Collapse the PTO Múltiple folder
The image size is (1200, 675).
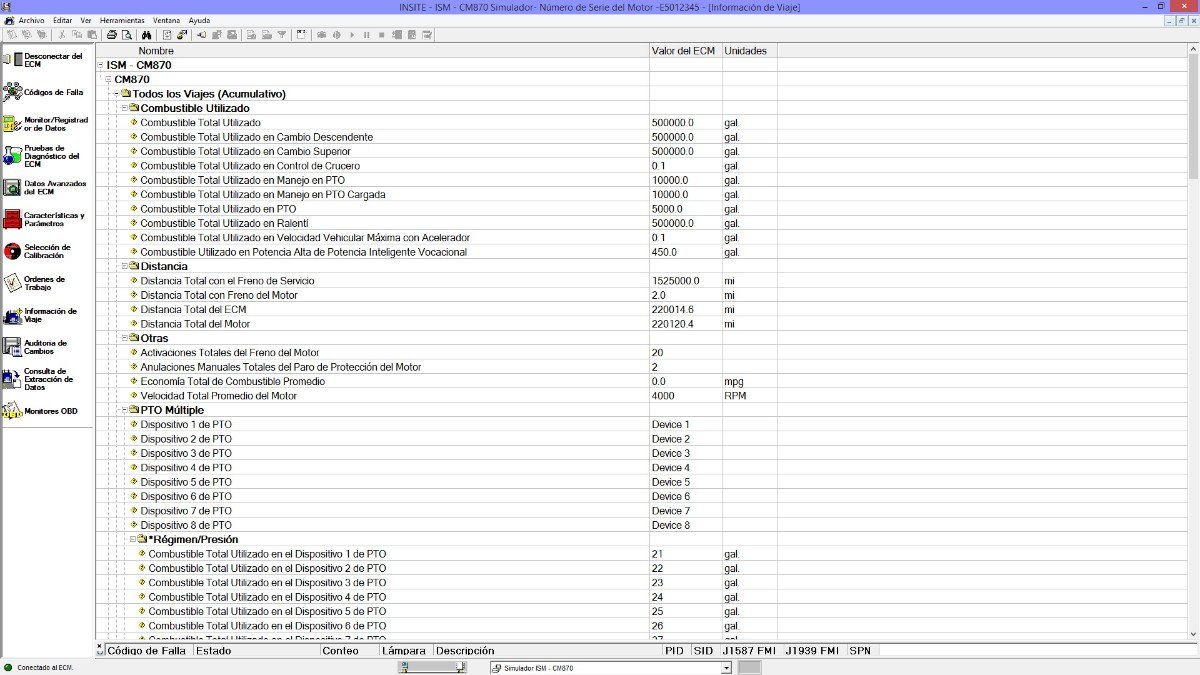point(124,411)
